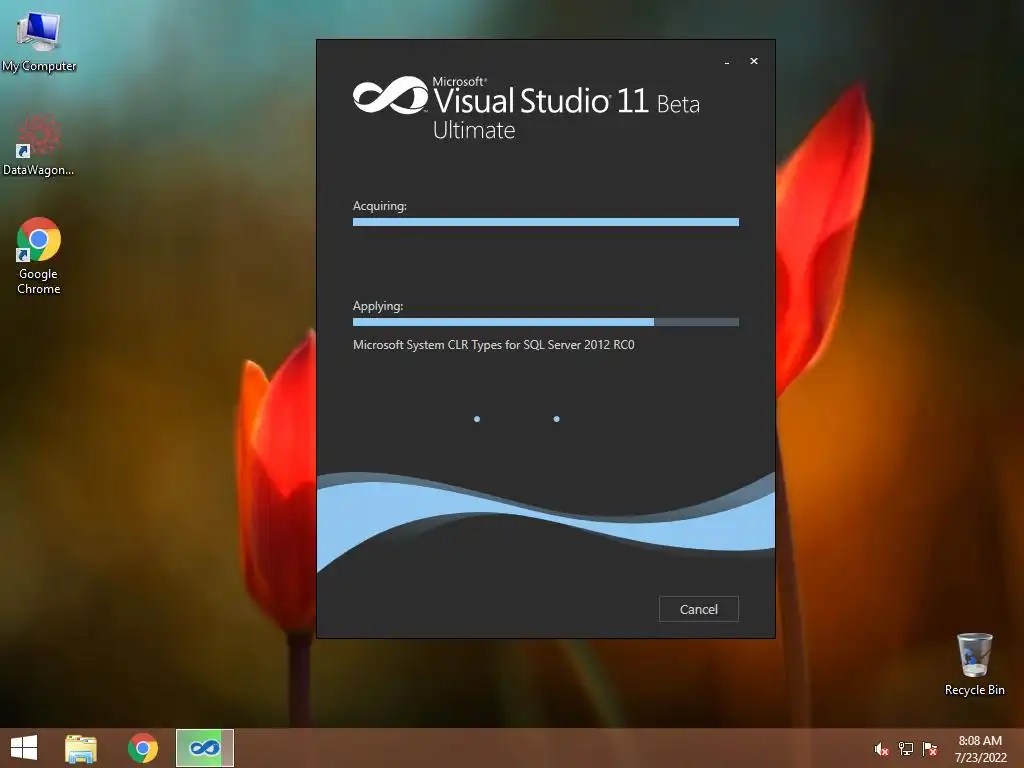Select the Recycle Bin icon
Viewport: 1024px width, 768px height.
pos(974,664)
